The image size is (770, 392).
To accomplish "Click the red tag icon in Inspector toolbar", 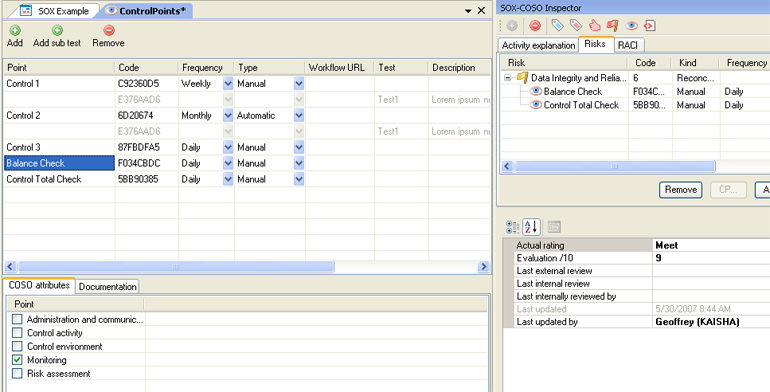I will (x=576, y=25).
